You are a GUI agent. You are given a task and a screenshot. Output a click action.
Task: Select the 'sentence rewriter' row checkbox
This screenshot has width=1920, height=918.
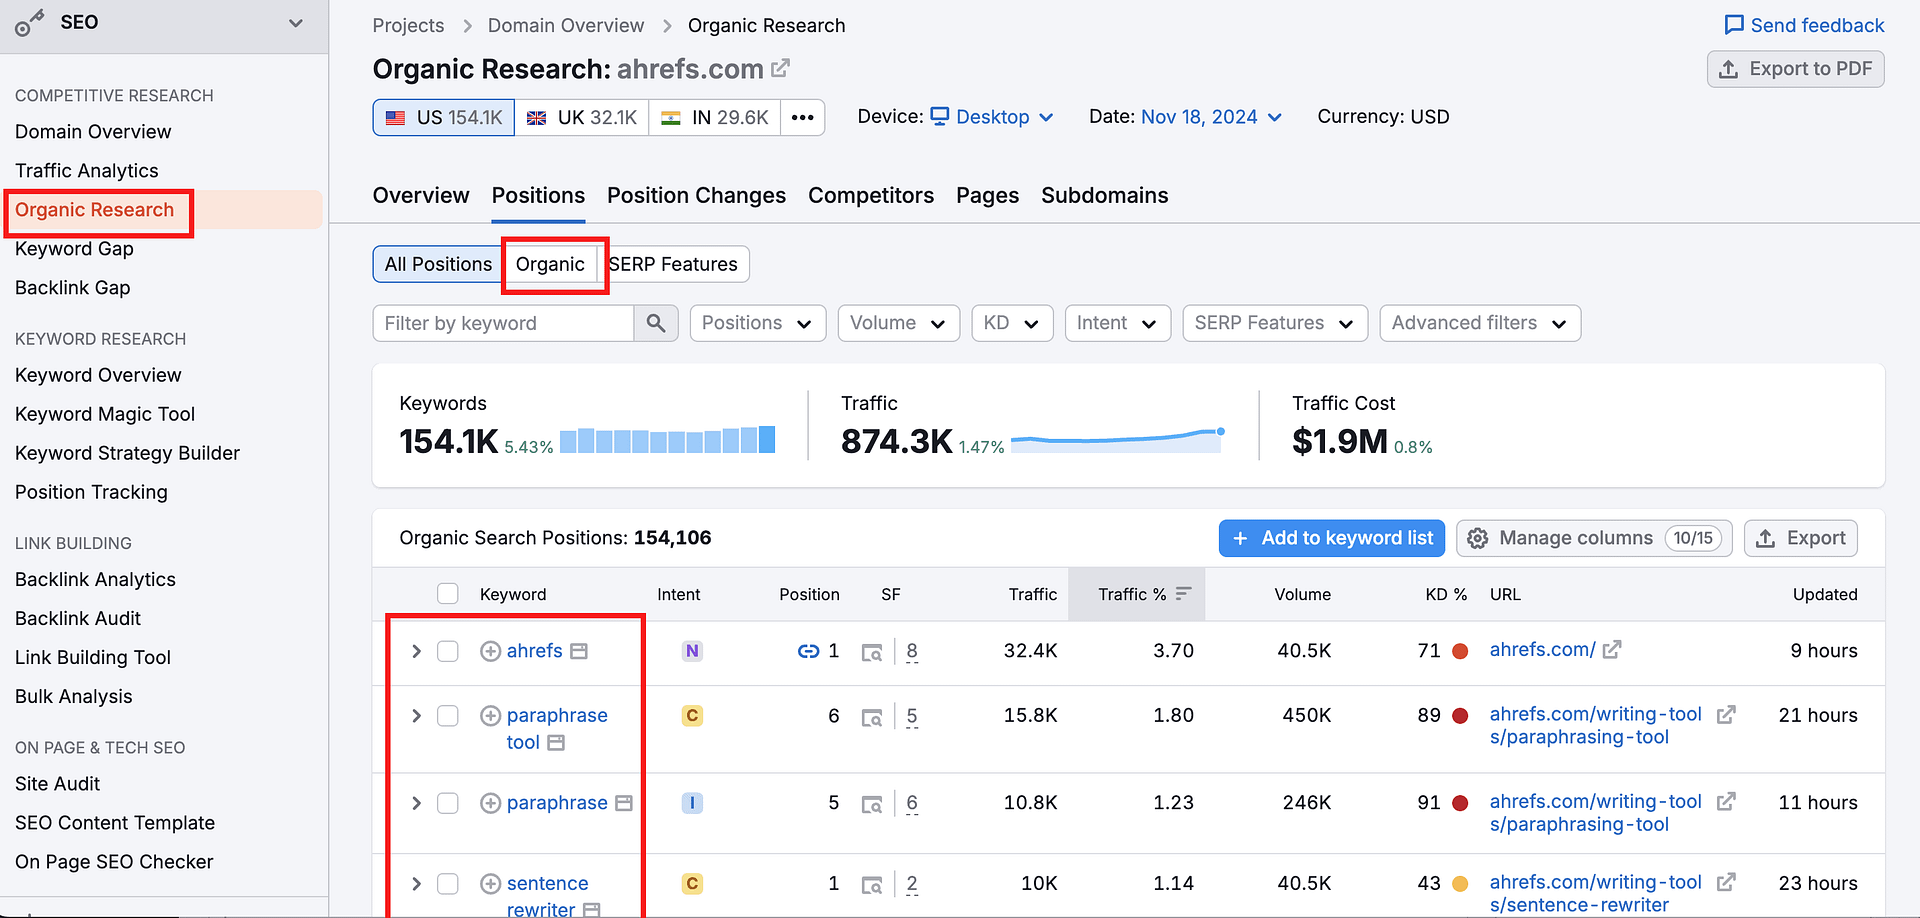pos(448,884)
